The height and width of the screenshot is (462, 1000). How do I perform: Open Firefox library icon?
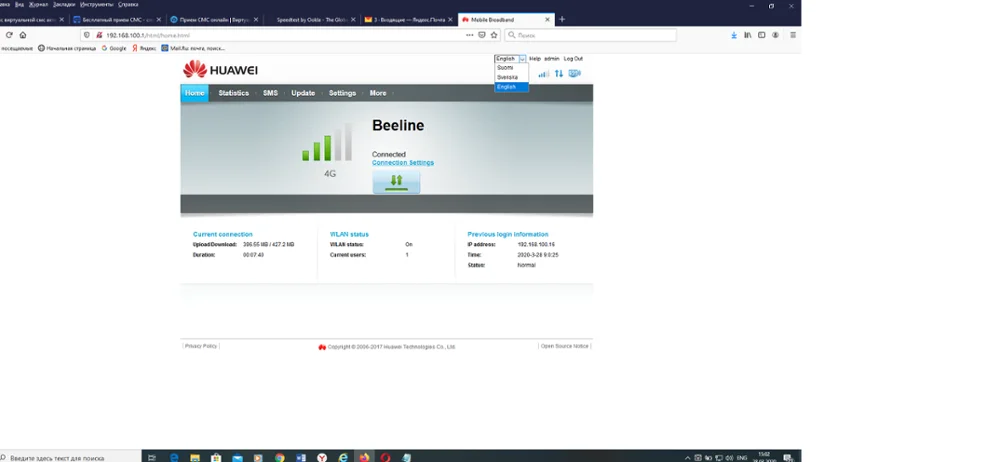coord(747,35)
